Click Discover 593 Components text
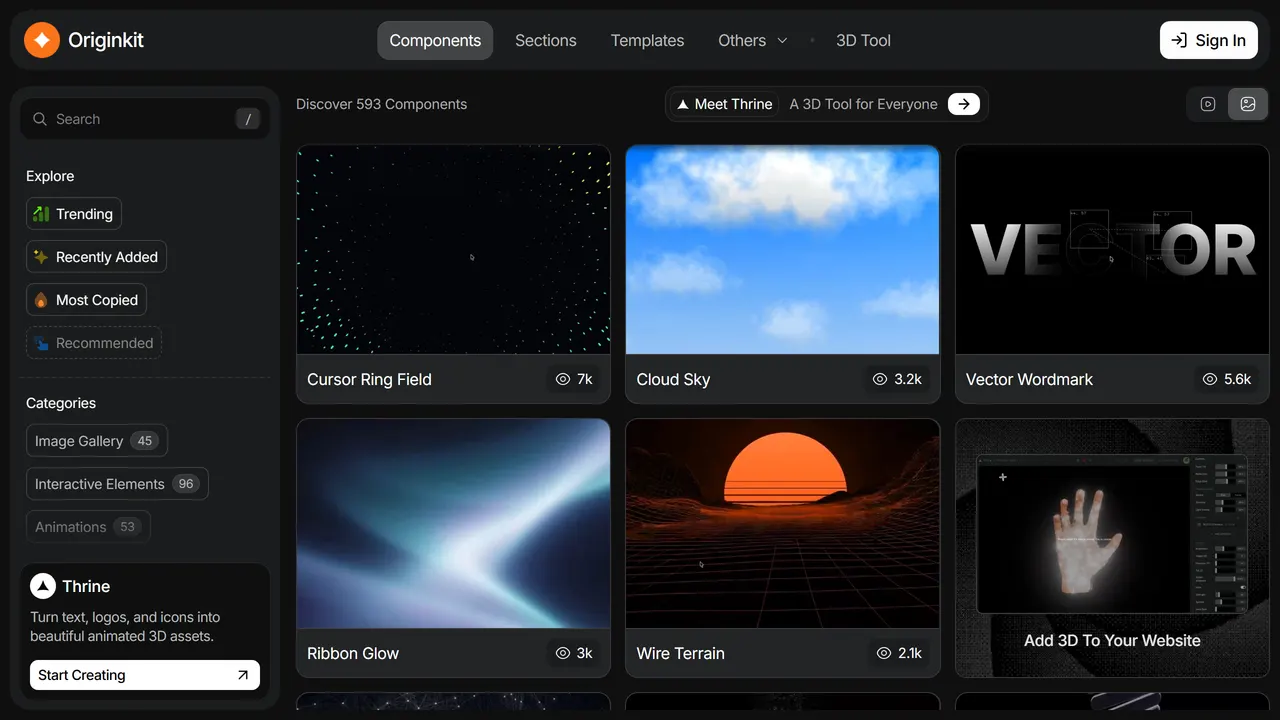The width and height of the screenshot is (1280, 720). (x=381, y=104)
